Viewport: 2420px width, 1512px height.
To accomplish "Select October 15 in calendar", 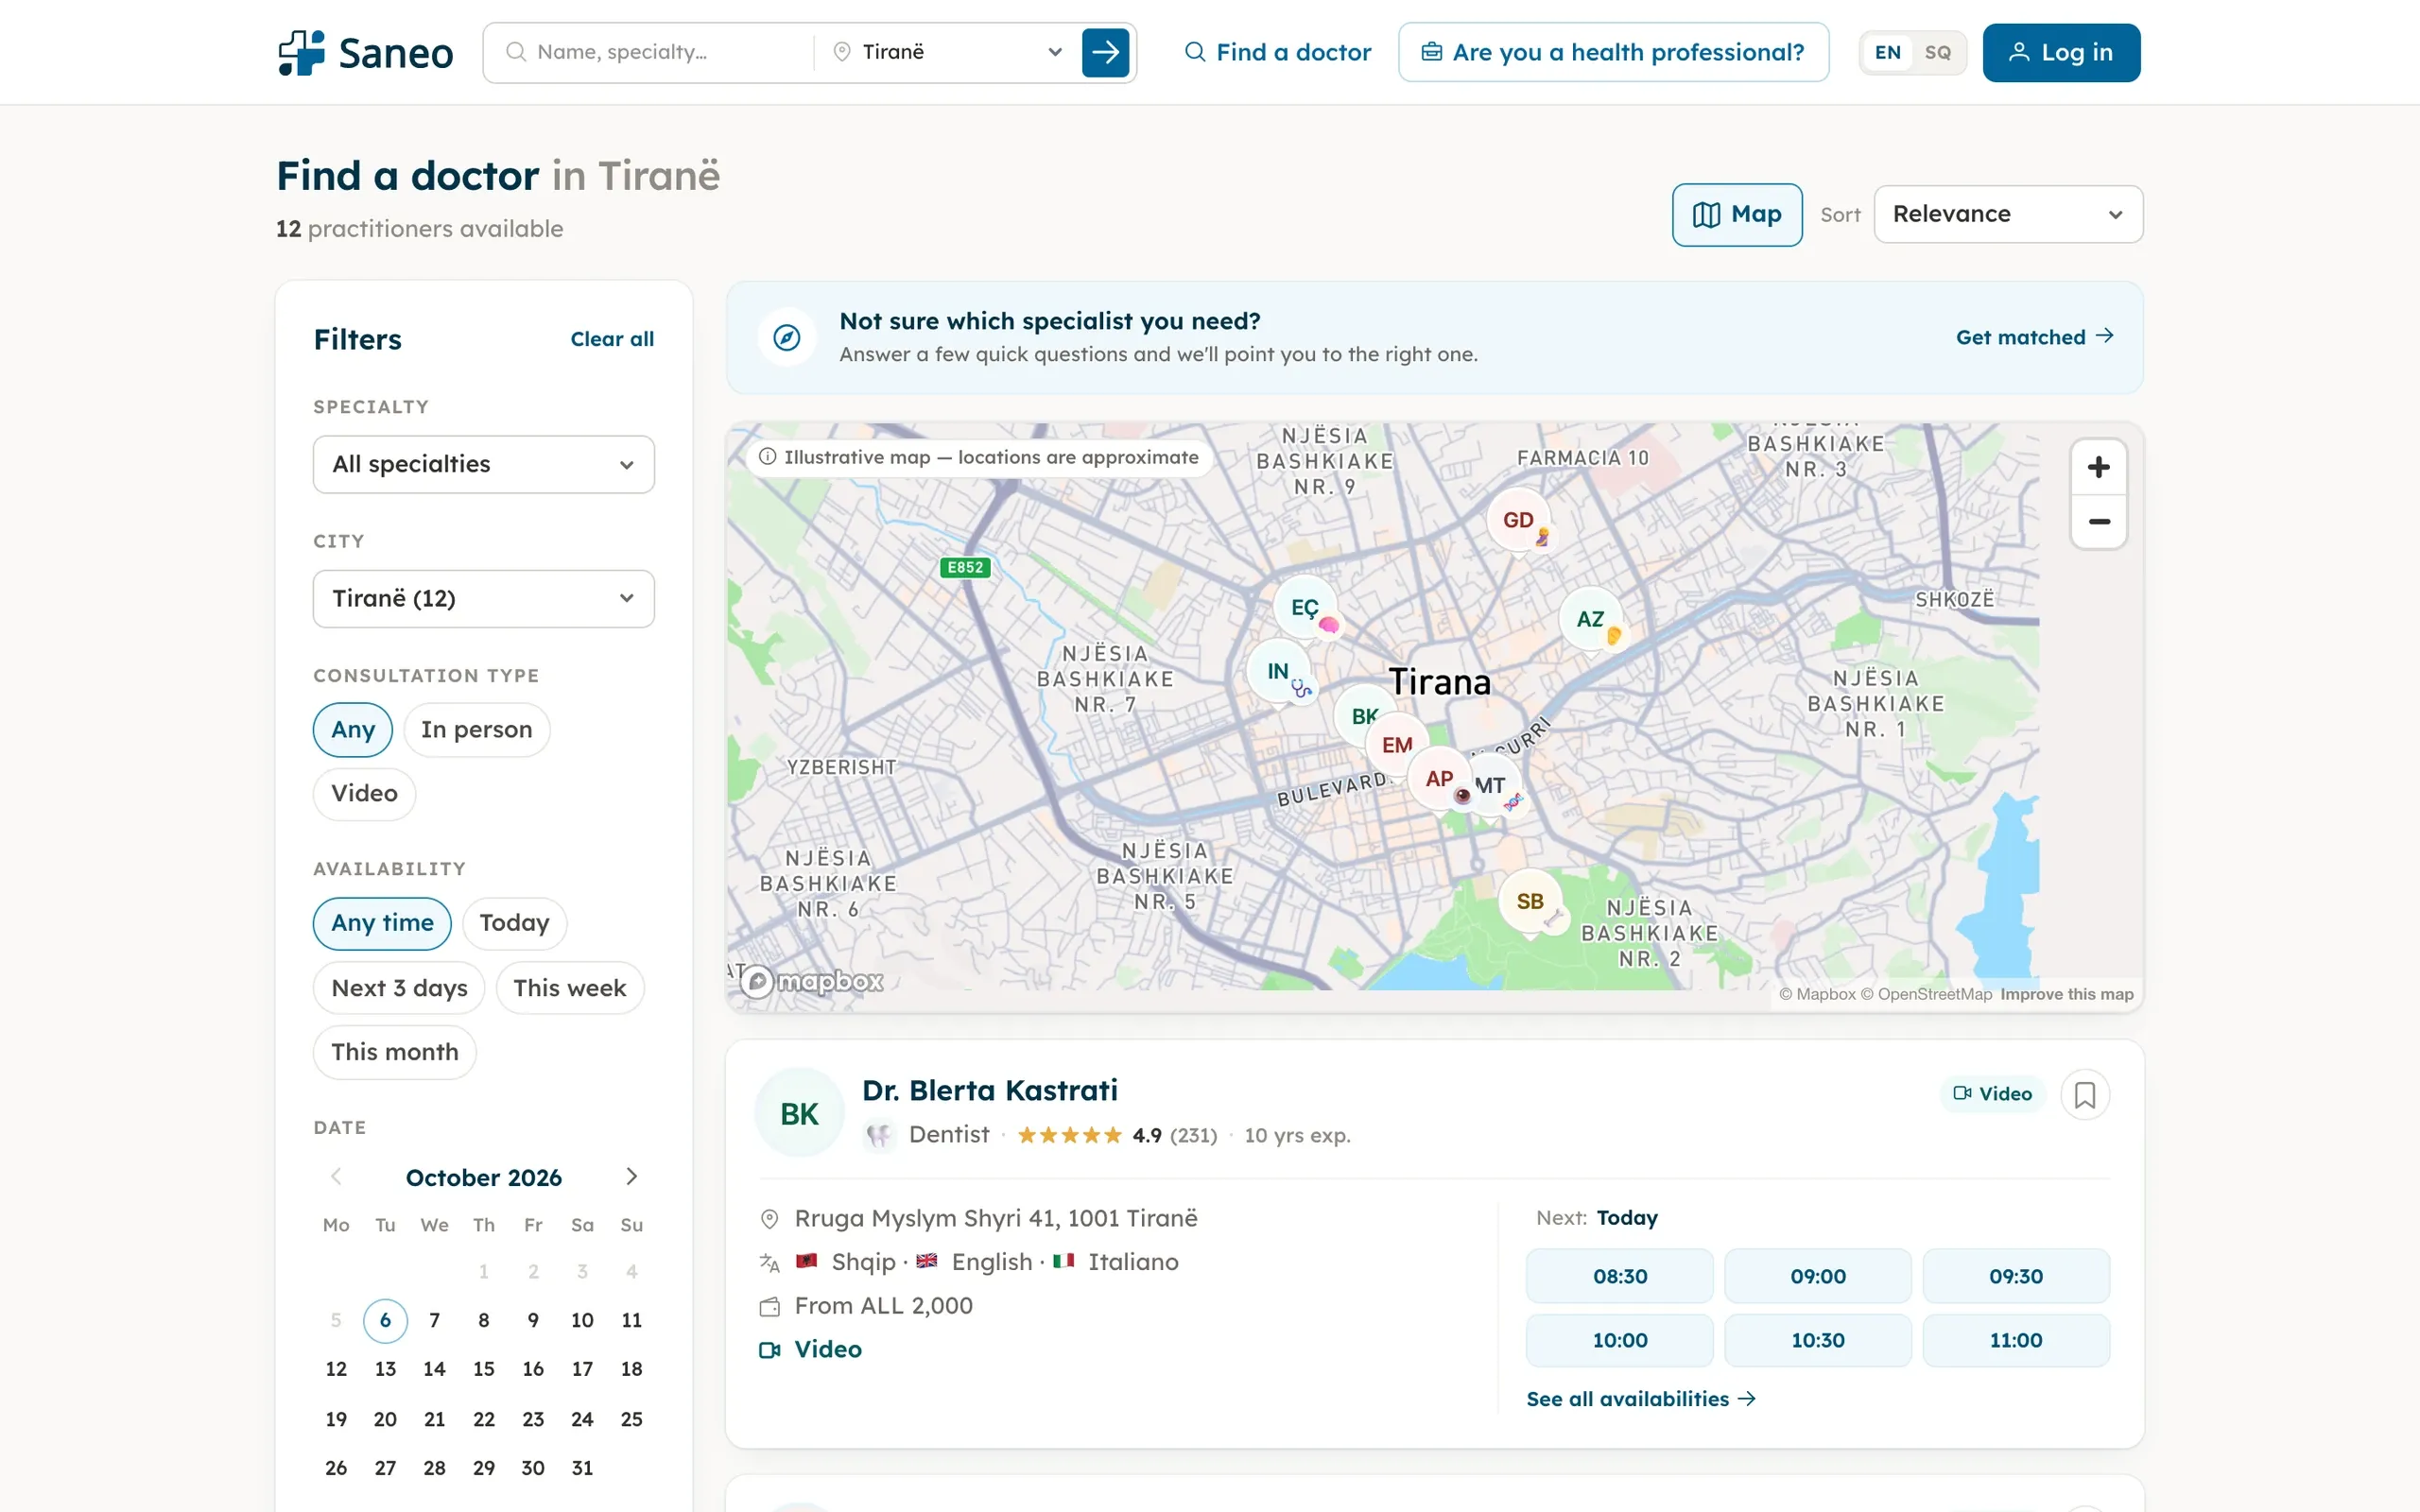I will 483,1369.
